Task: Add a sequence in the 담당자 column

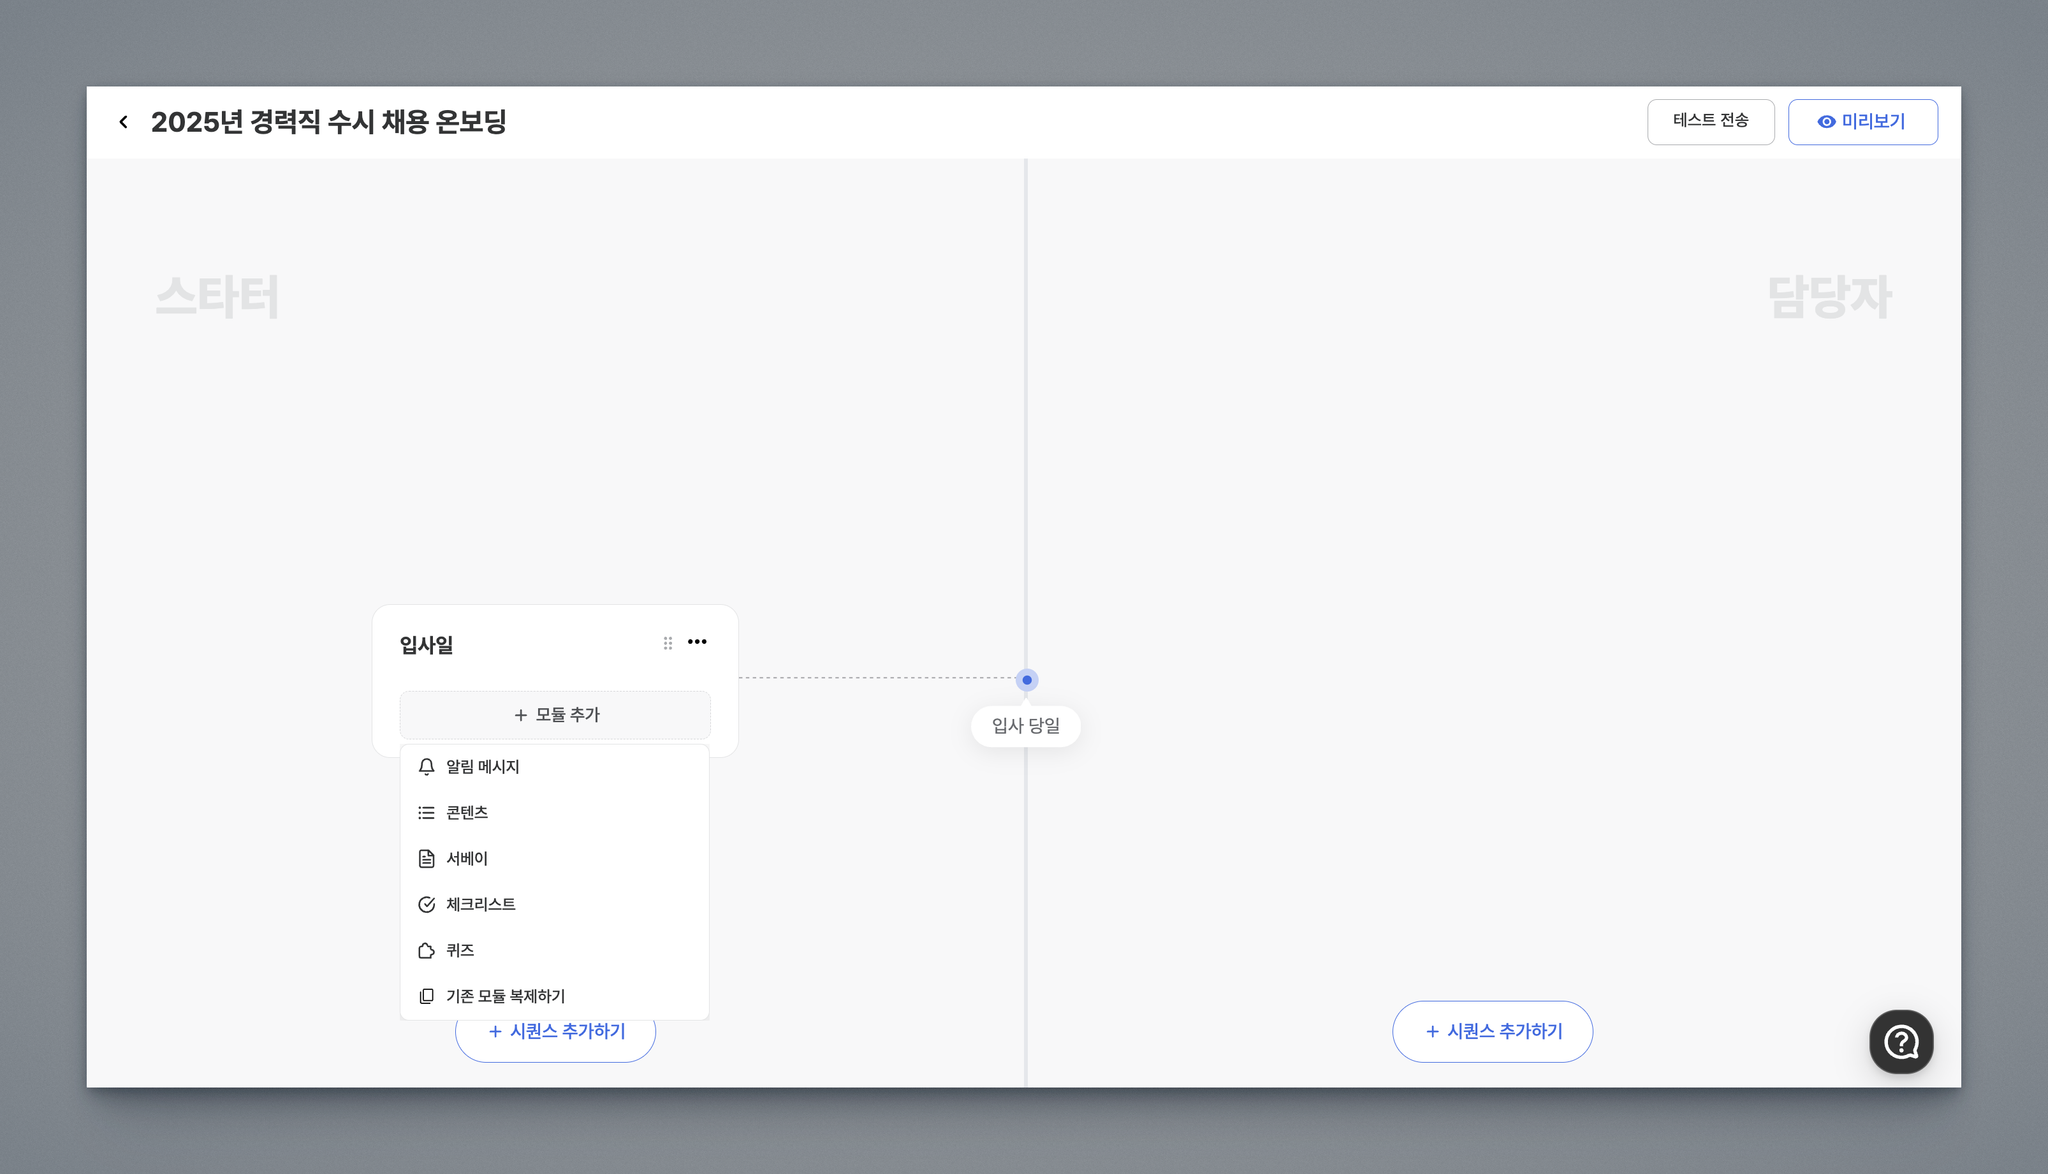Action: click(x=1492, y=1031)
